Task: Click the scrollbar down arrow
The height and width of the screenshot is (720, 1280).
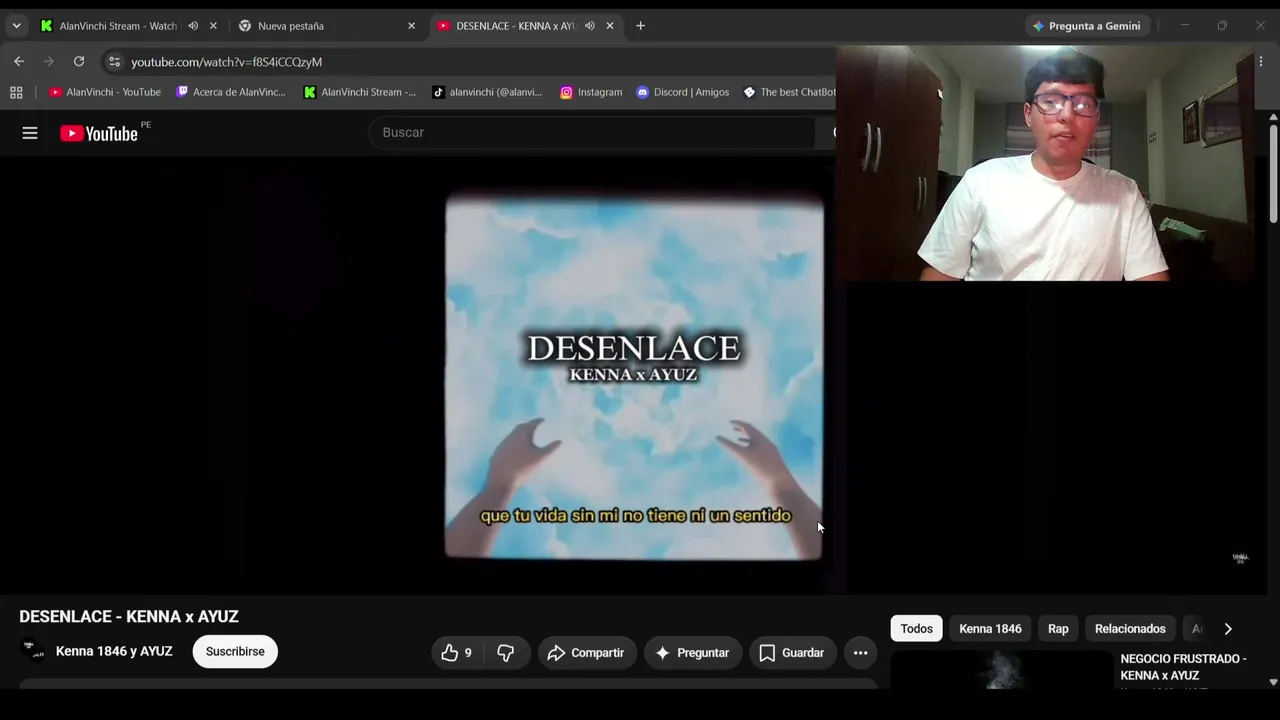Action: [1273, 682]
